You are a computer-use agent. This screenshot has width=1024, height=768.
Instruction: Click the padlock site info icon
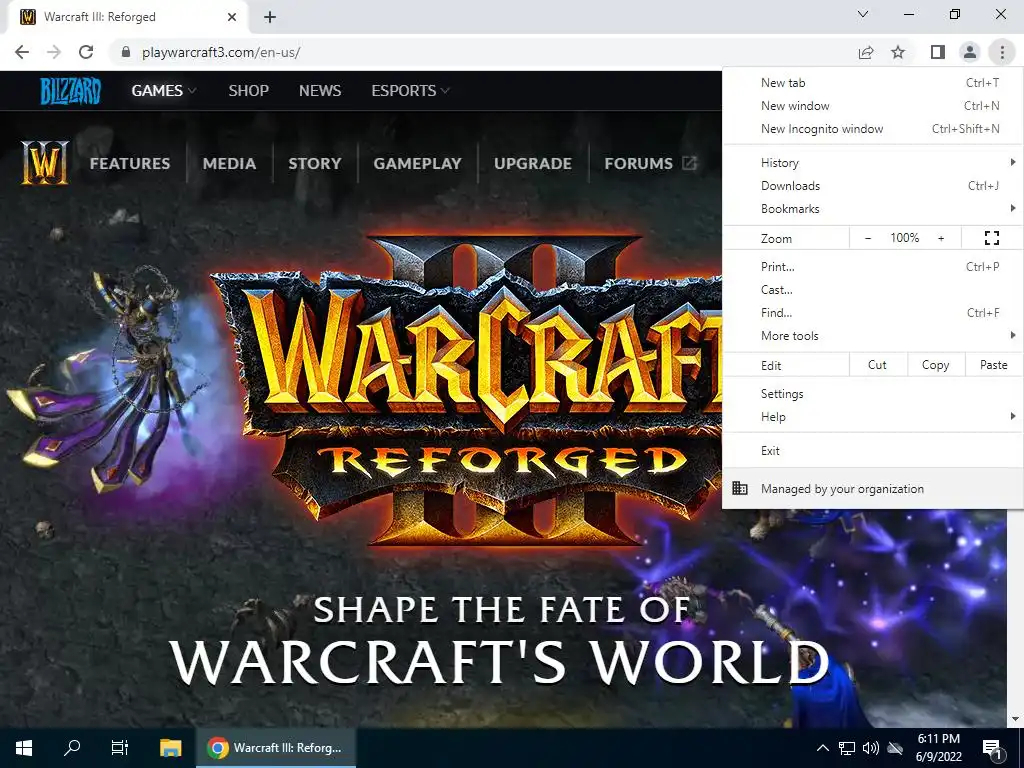(126, 52)
